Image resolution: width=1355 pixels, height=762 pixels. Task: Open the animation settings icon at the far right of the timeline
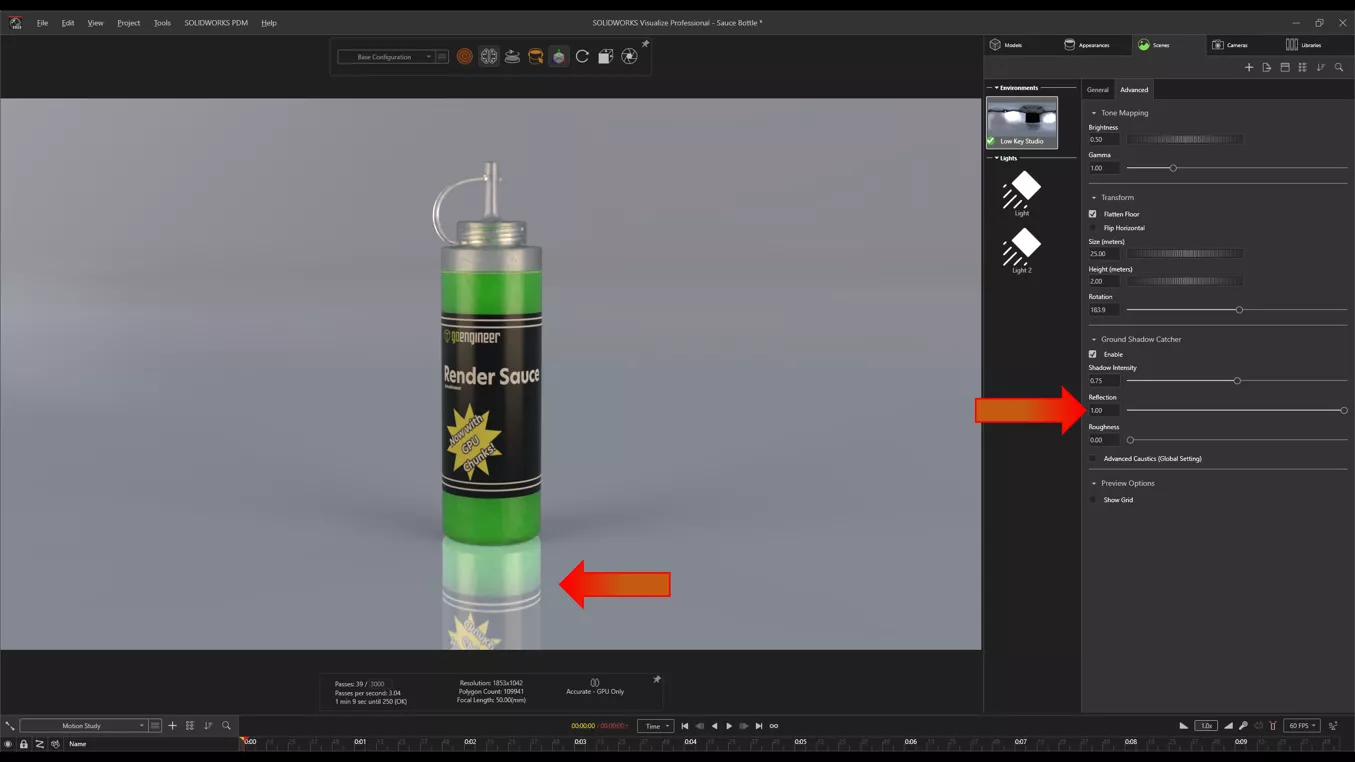1333,726
